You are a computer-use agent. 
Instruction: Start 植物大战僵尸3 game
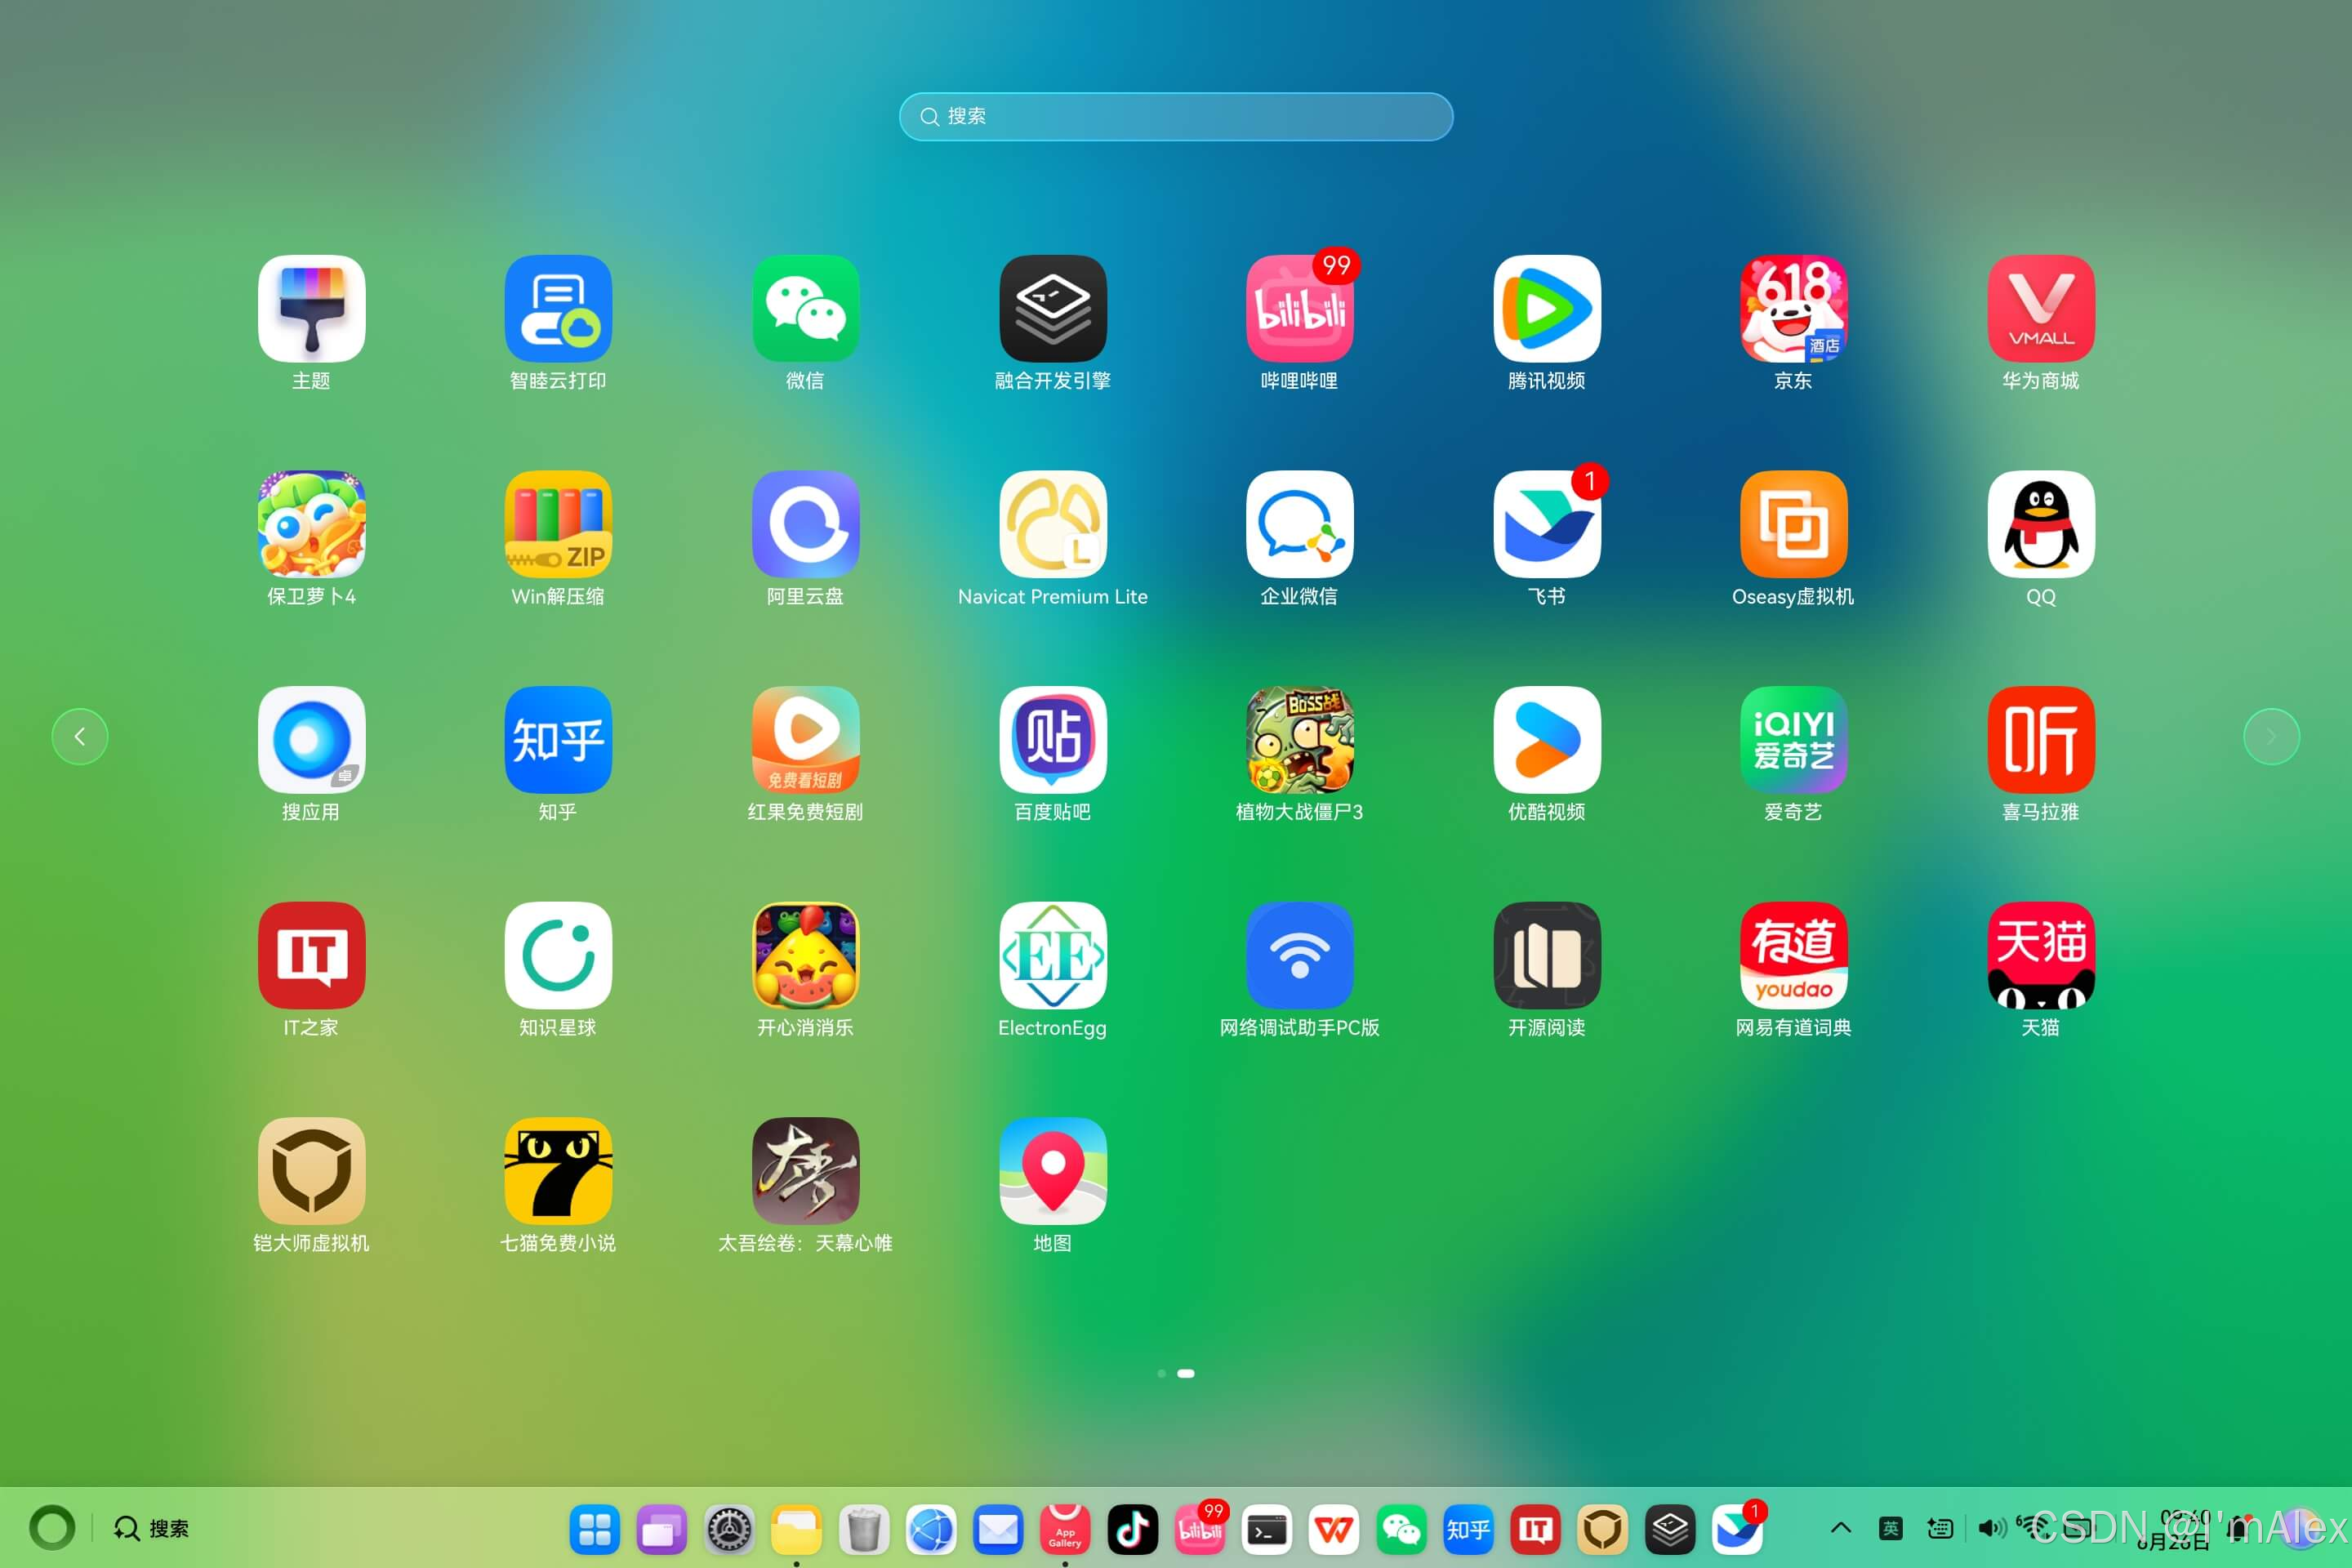pos(1299,740)
